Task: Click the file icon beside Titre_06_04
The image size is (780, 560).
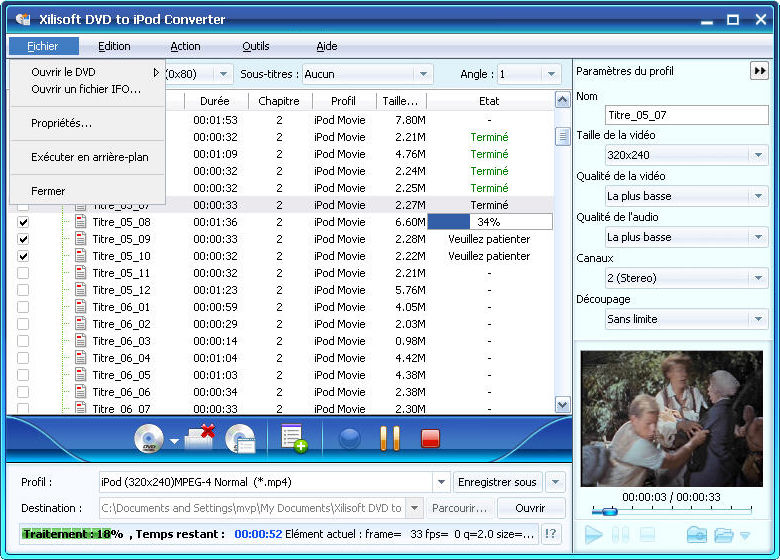Action: [x=80, y=358]
